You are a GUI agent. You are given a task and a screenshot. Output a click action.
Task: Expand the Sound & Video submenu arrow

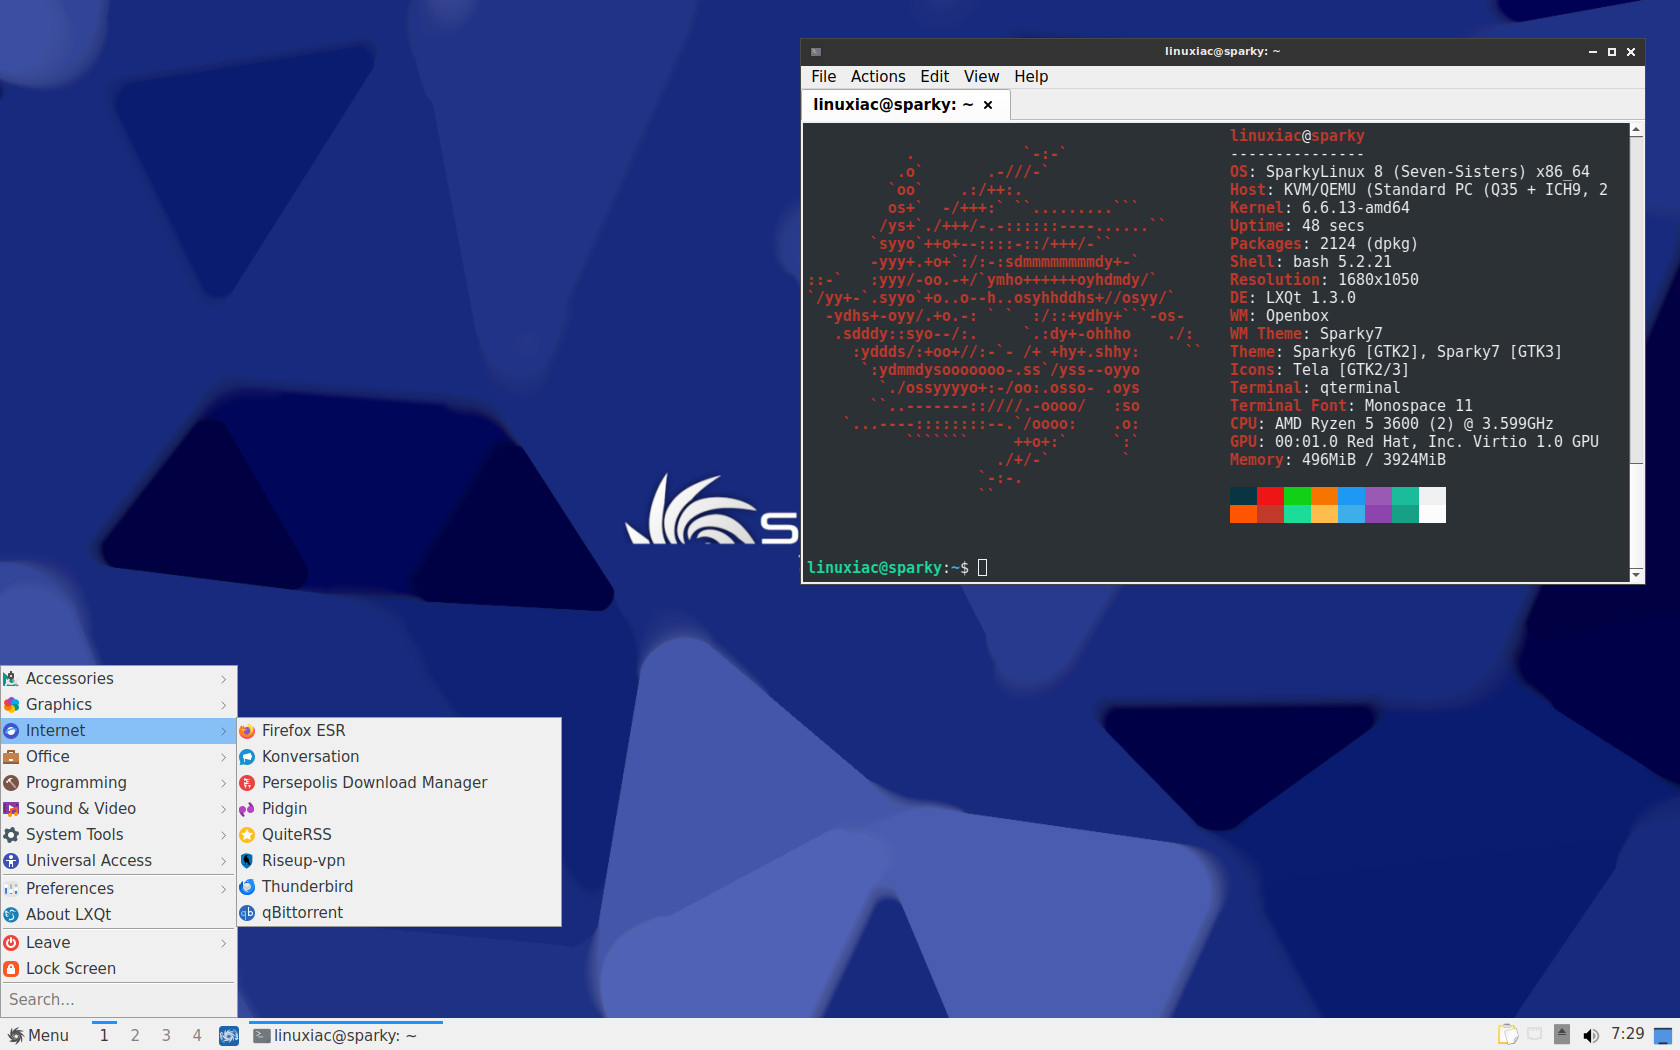pos(224,809)
